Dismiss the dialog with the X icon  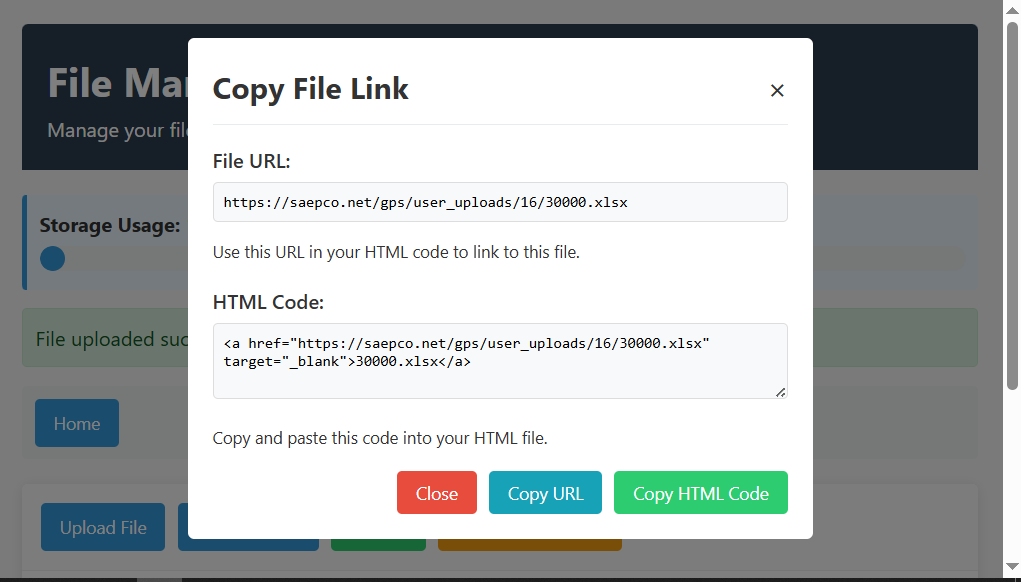777,90
